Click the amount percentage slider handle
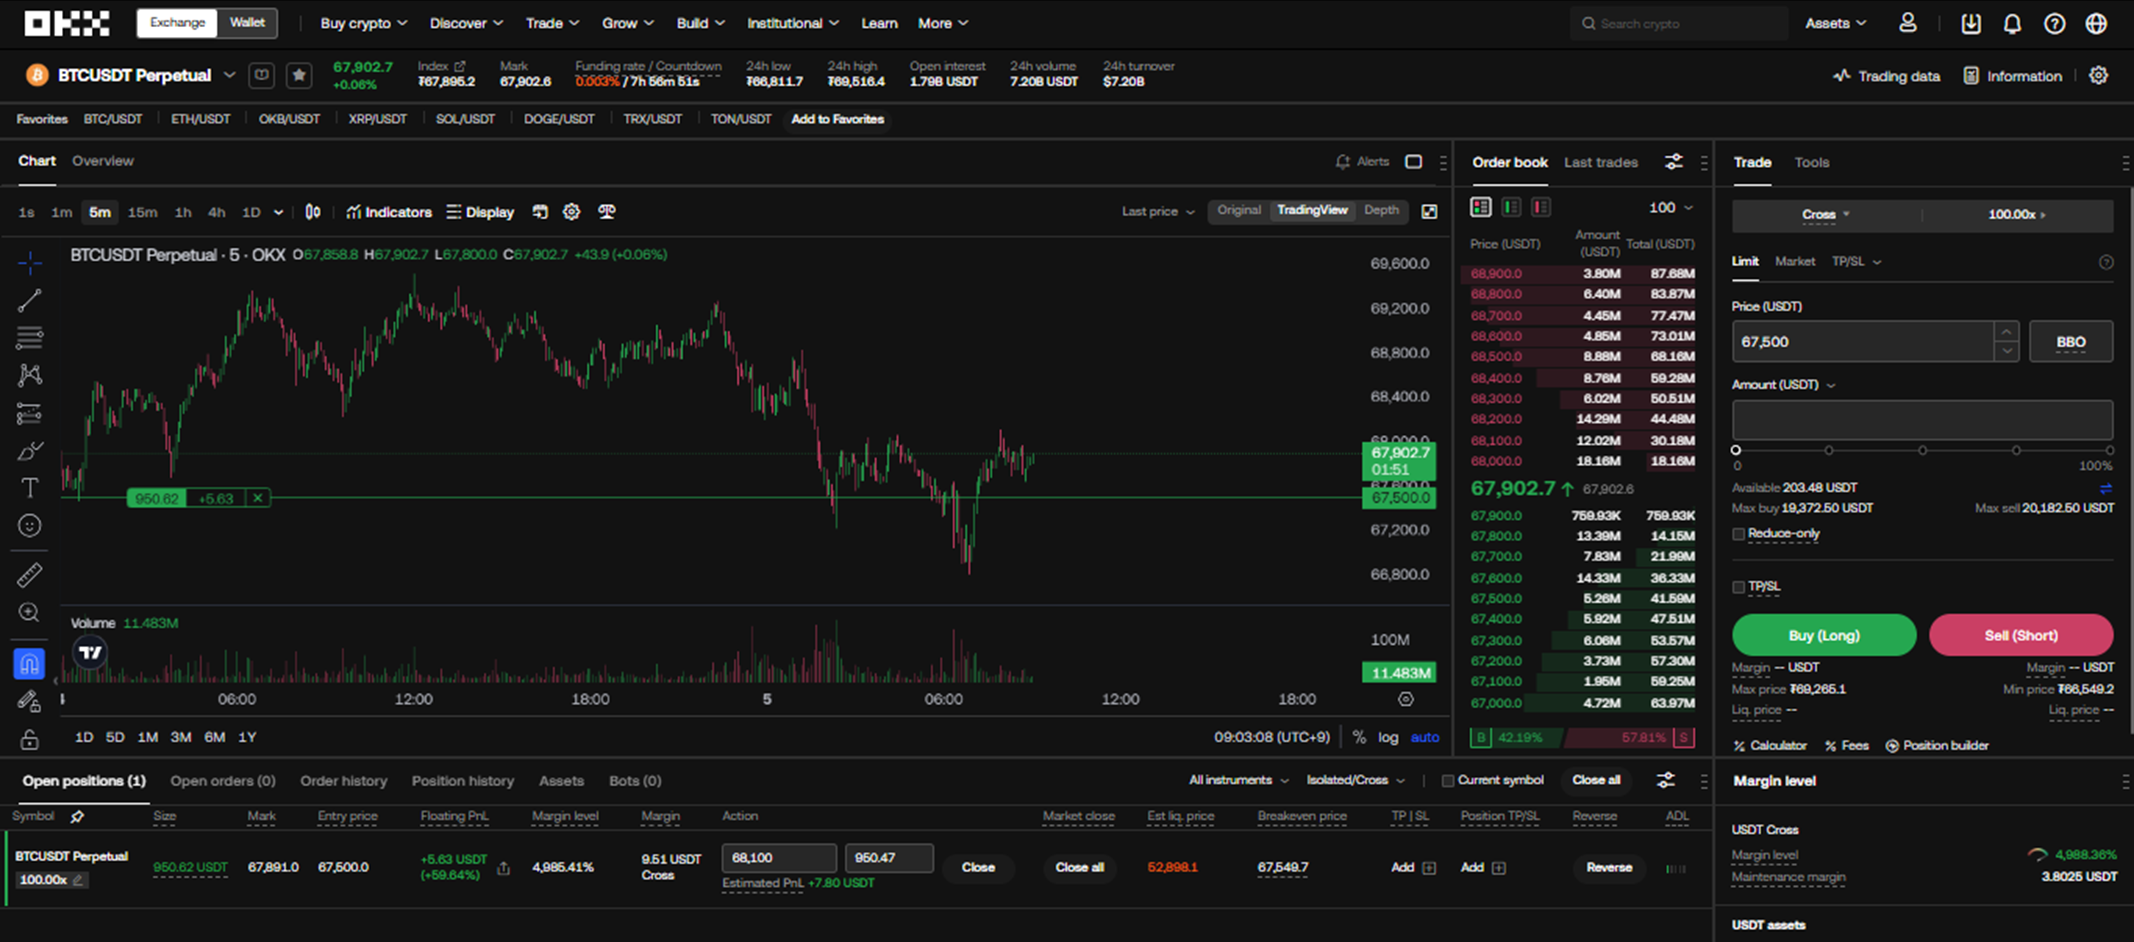The height and width of the screenshot is (942, 2134). [1736, 450]
